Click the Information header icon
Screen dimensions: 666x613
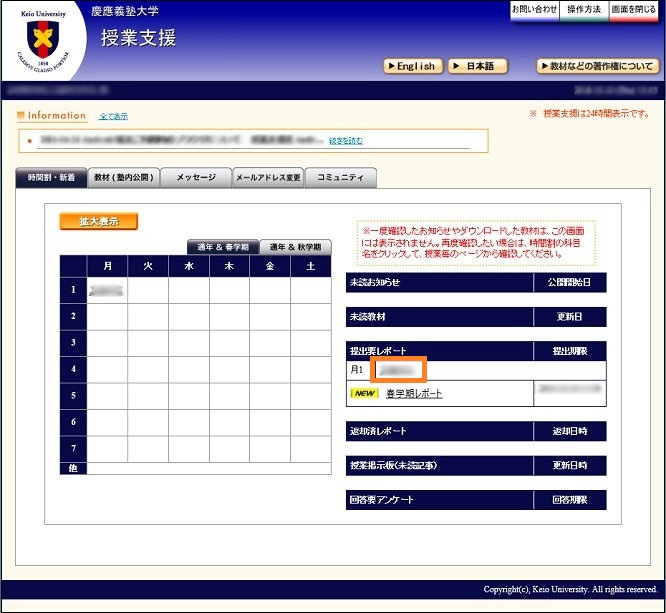[x=21, y=116]
